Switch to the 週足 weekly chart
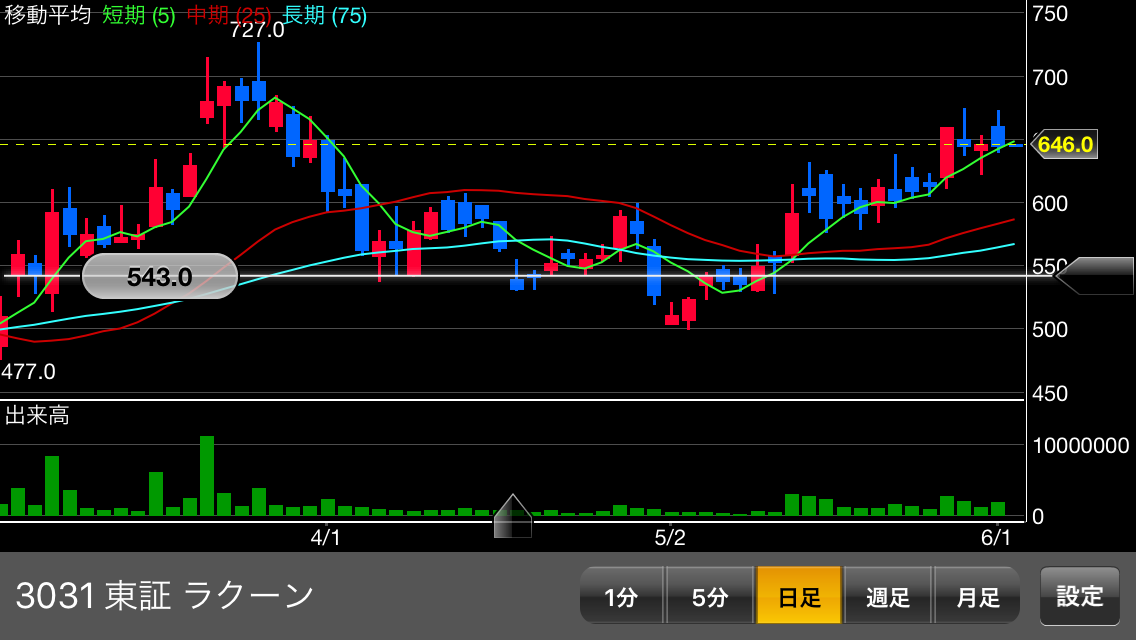The image size is (1136, 640). [888, 597]
